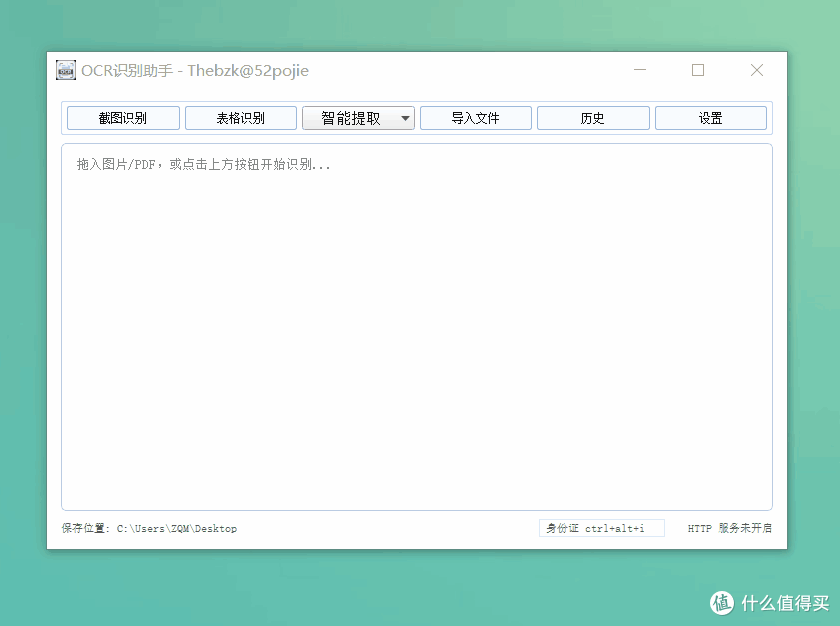Image resolution: width=840 pixels, height=626 pixels.
Task: Focus the OCR result text area
Action: (417, 327)
